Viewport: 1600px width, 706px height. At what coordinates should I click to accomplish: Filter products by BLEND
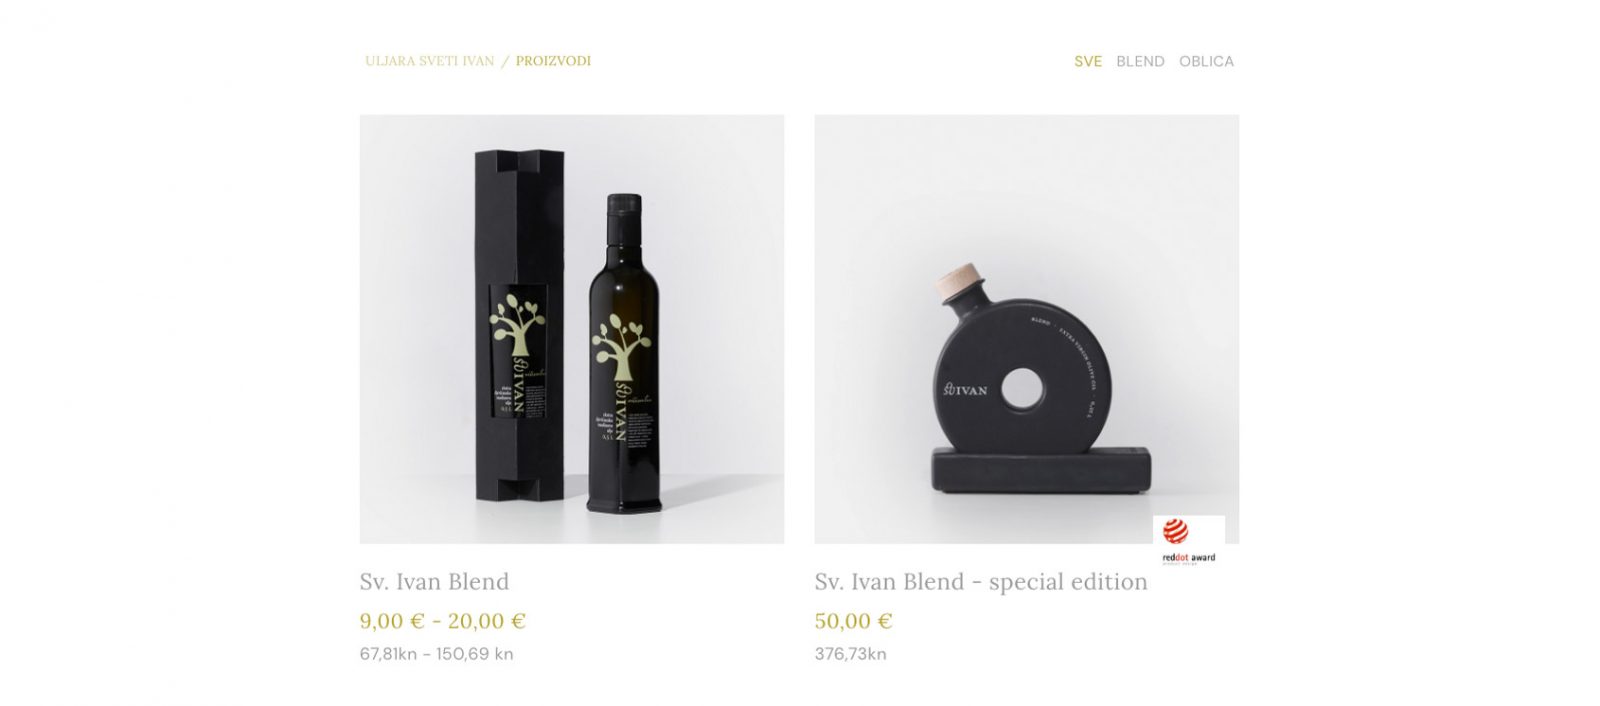1140,61
